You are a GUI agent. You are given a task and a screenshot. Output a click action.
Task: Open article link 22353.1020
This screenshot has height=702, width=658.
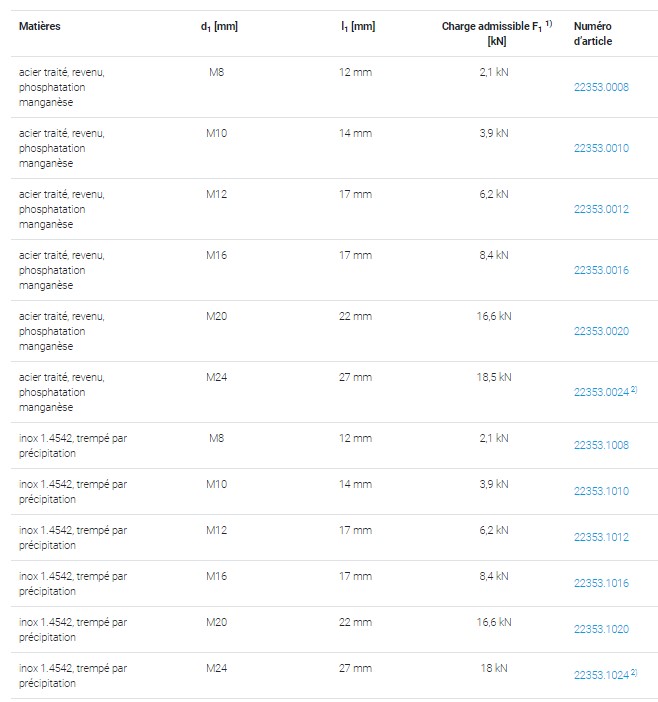pos(601,629)
